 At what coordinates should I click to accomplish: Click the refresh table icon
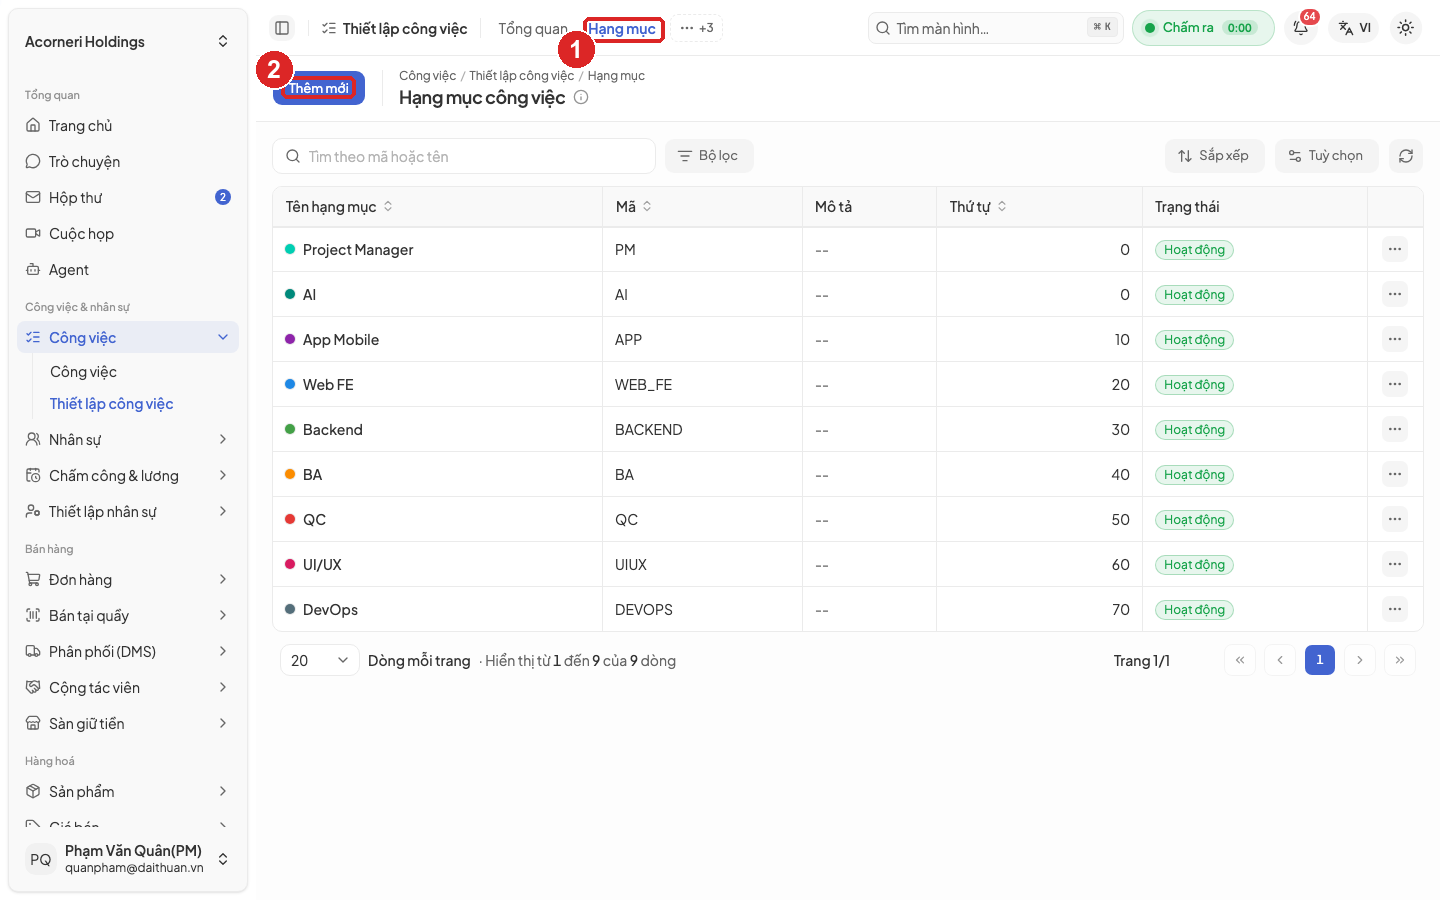coord(1405,156)
